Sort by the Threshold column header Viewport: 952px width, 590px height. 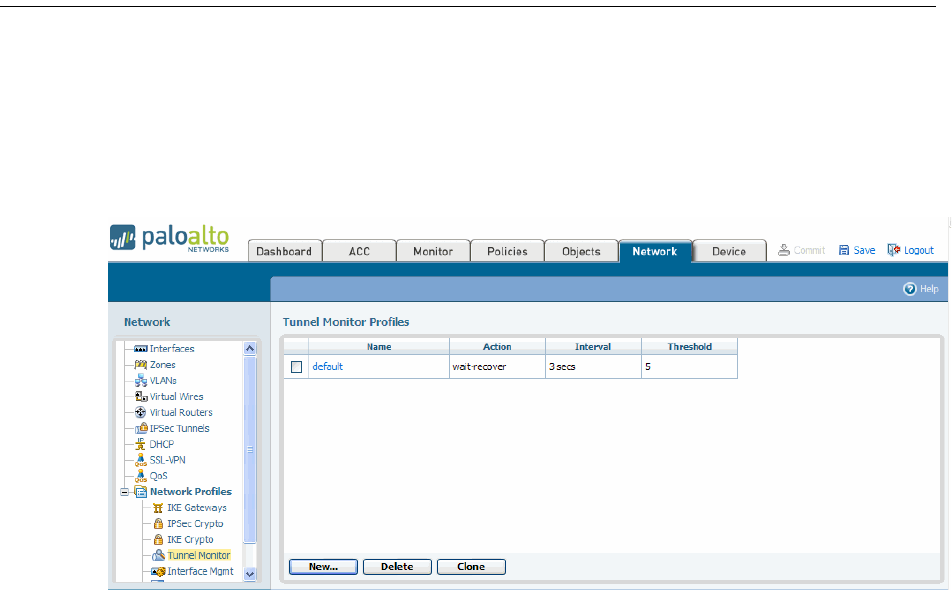point(690,347)
